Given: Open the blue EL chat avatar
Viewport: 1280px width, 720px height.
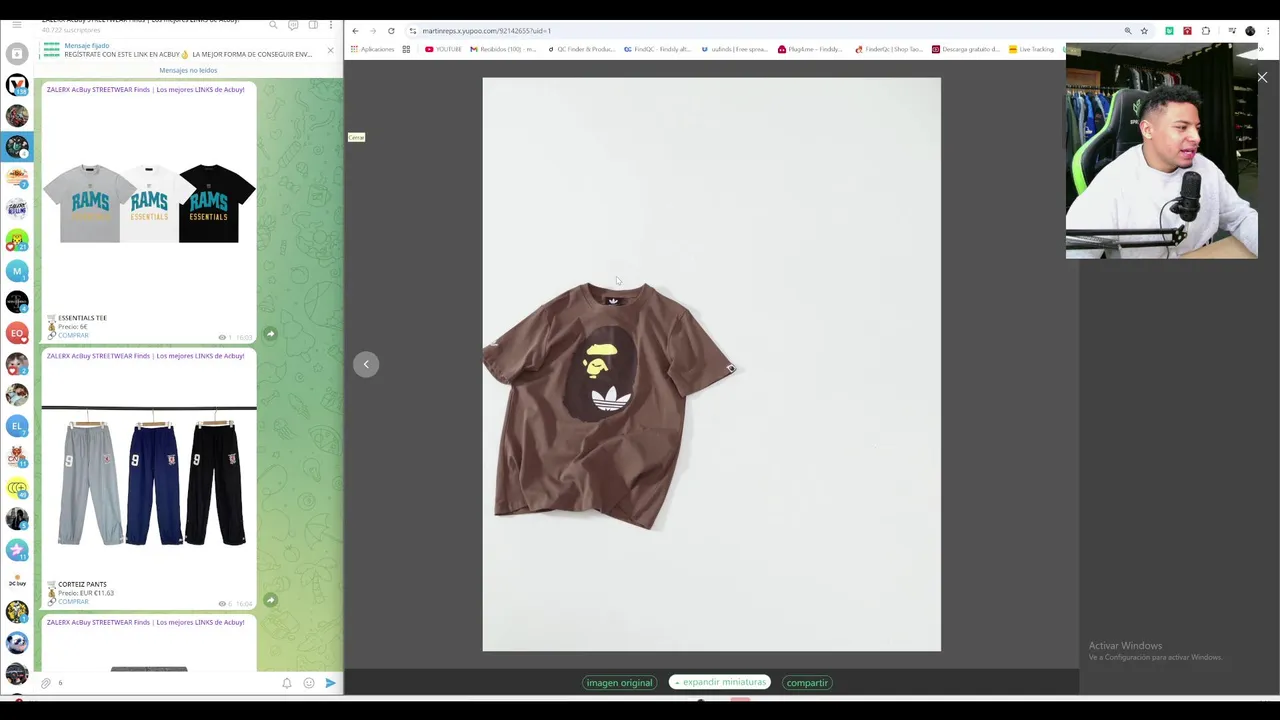Looking at the screenshot, I should [x=17, y=426].
